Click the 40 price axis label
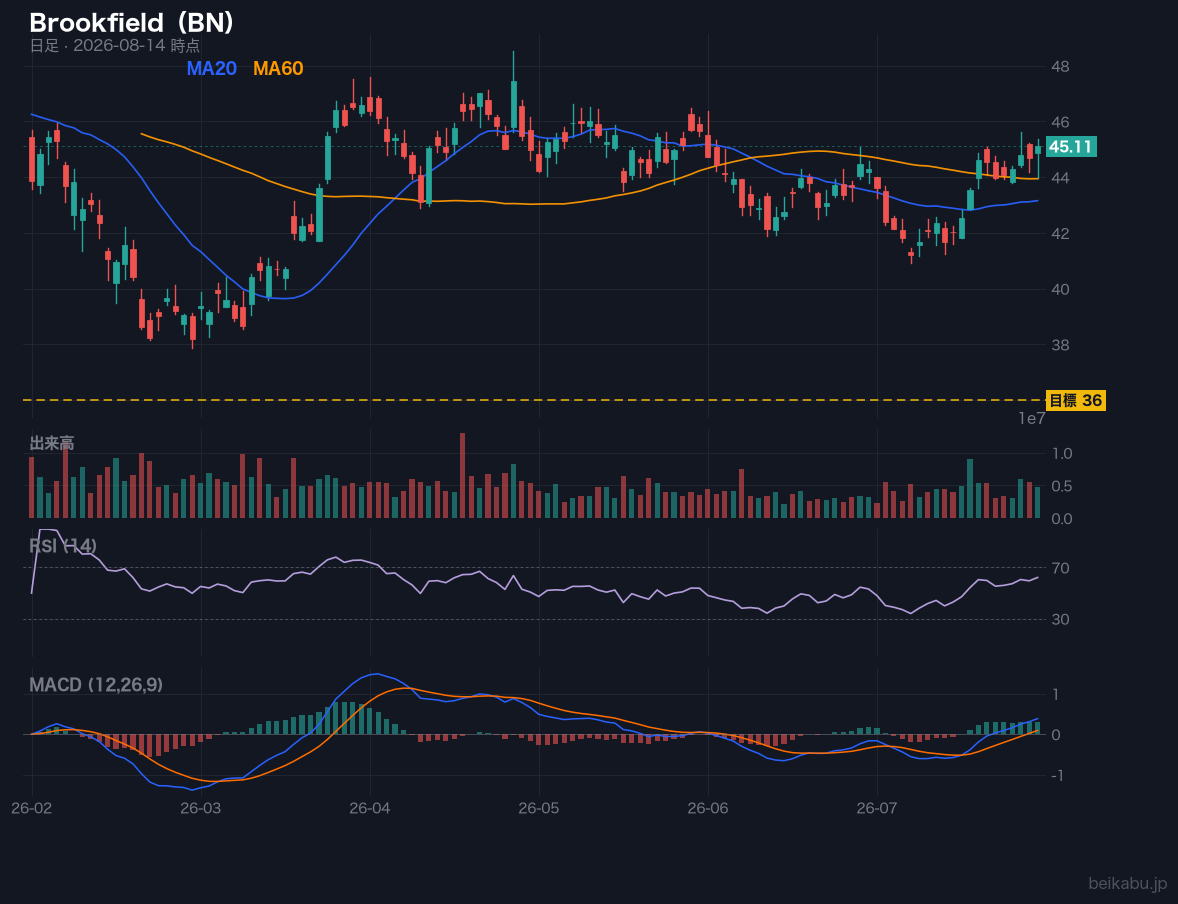1178x904 pixels. point(1060,289)
